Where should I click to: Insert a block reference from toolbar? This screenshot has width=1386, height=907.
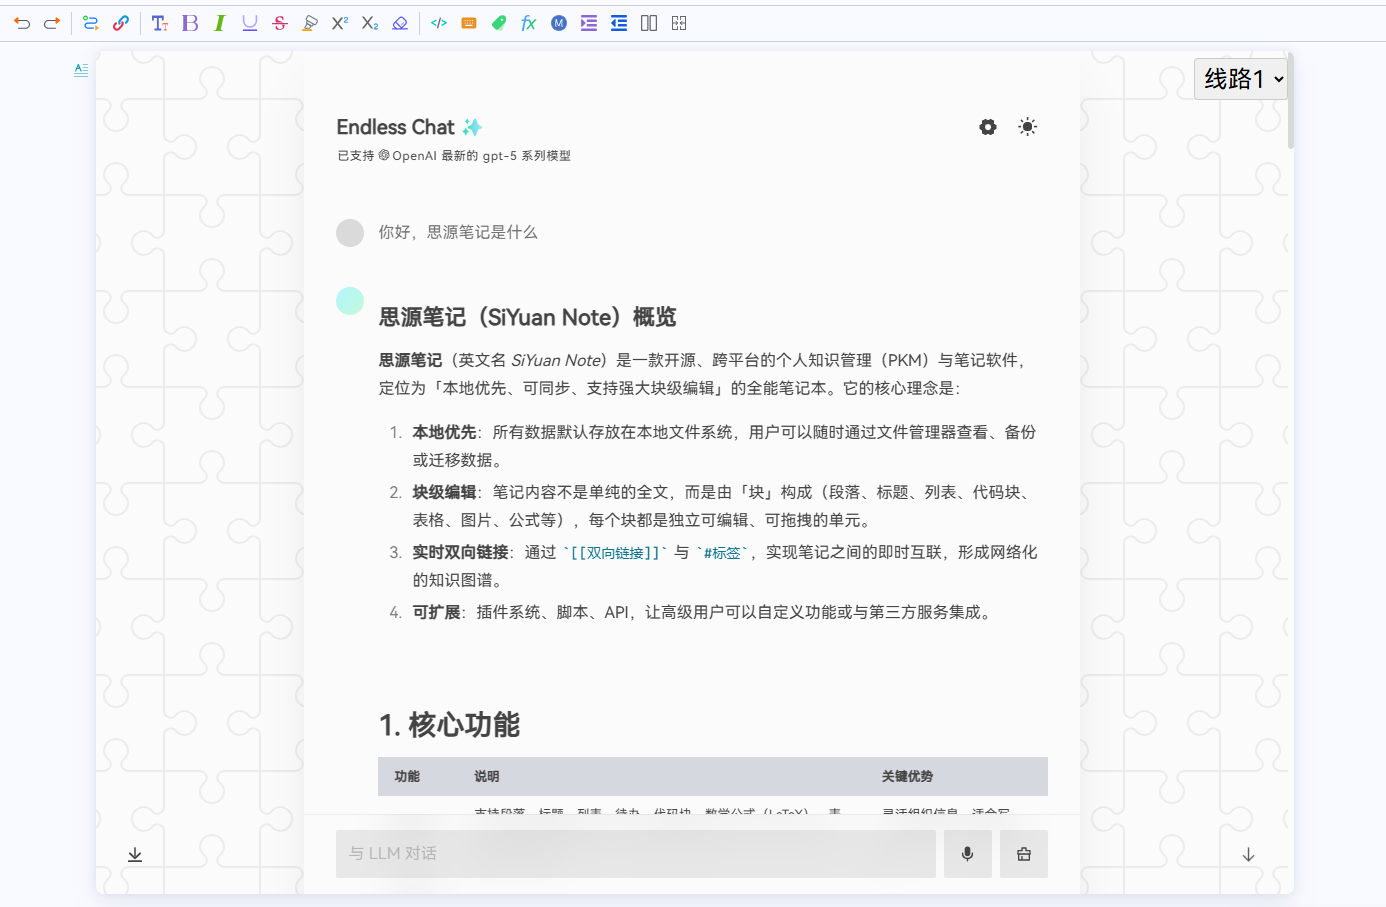pyautogui.click(x=90, y=23)
